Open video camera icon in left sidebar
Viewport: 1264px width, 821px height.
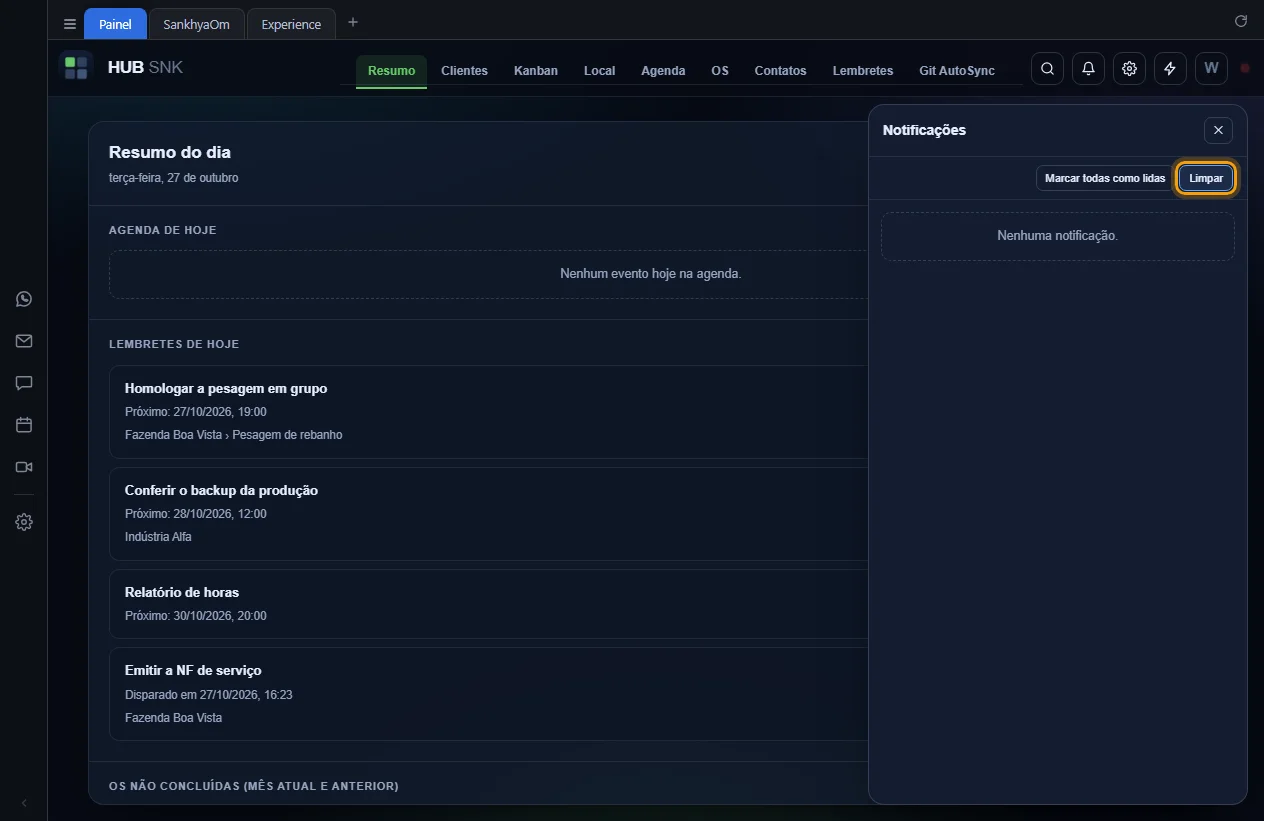24,467
